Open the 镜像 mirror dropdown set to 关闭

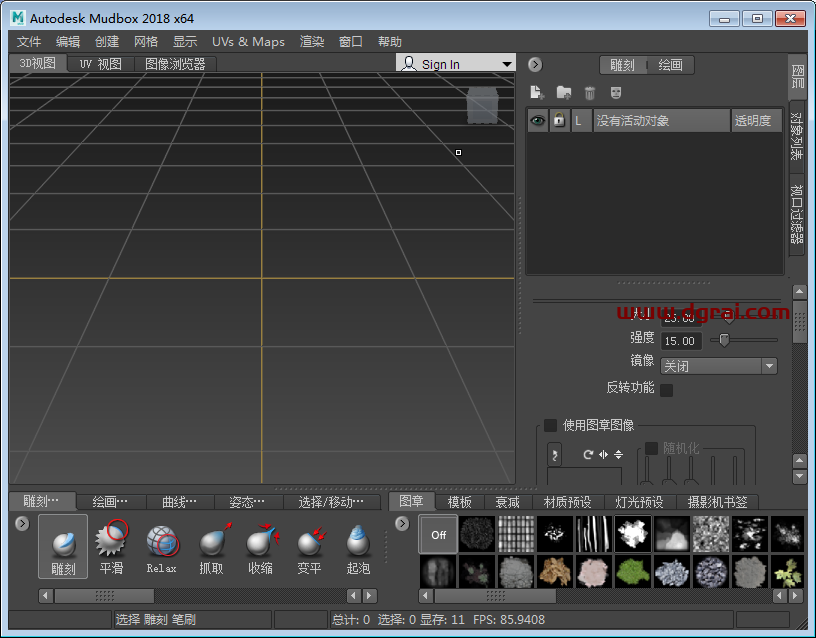719,366
